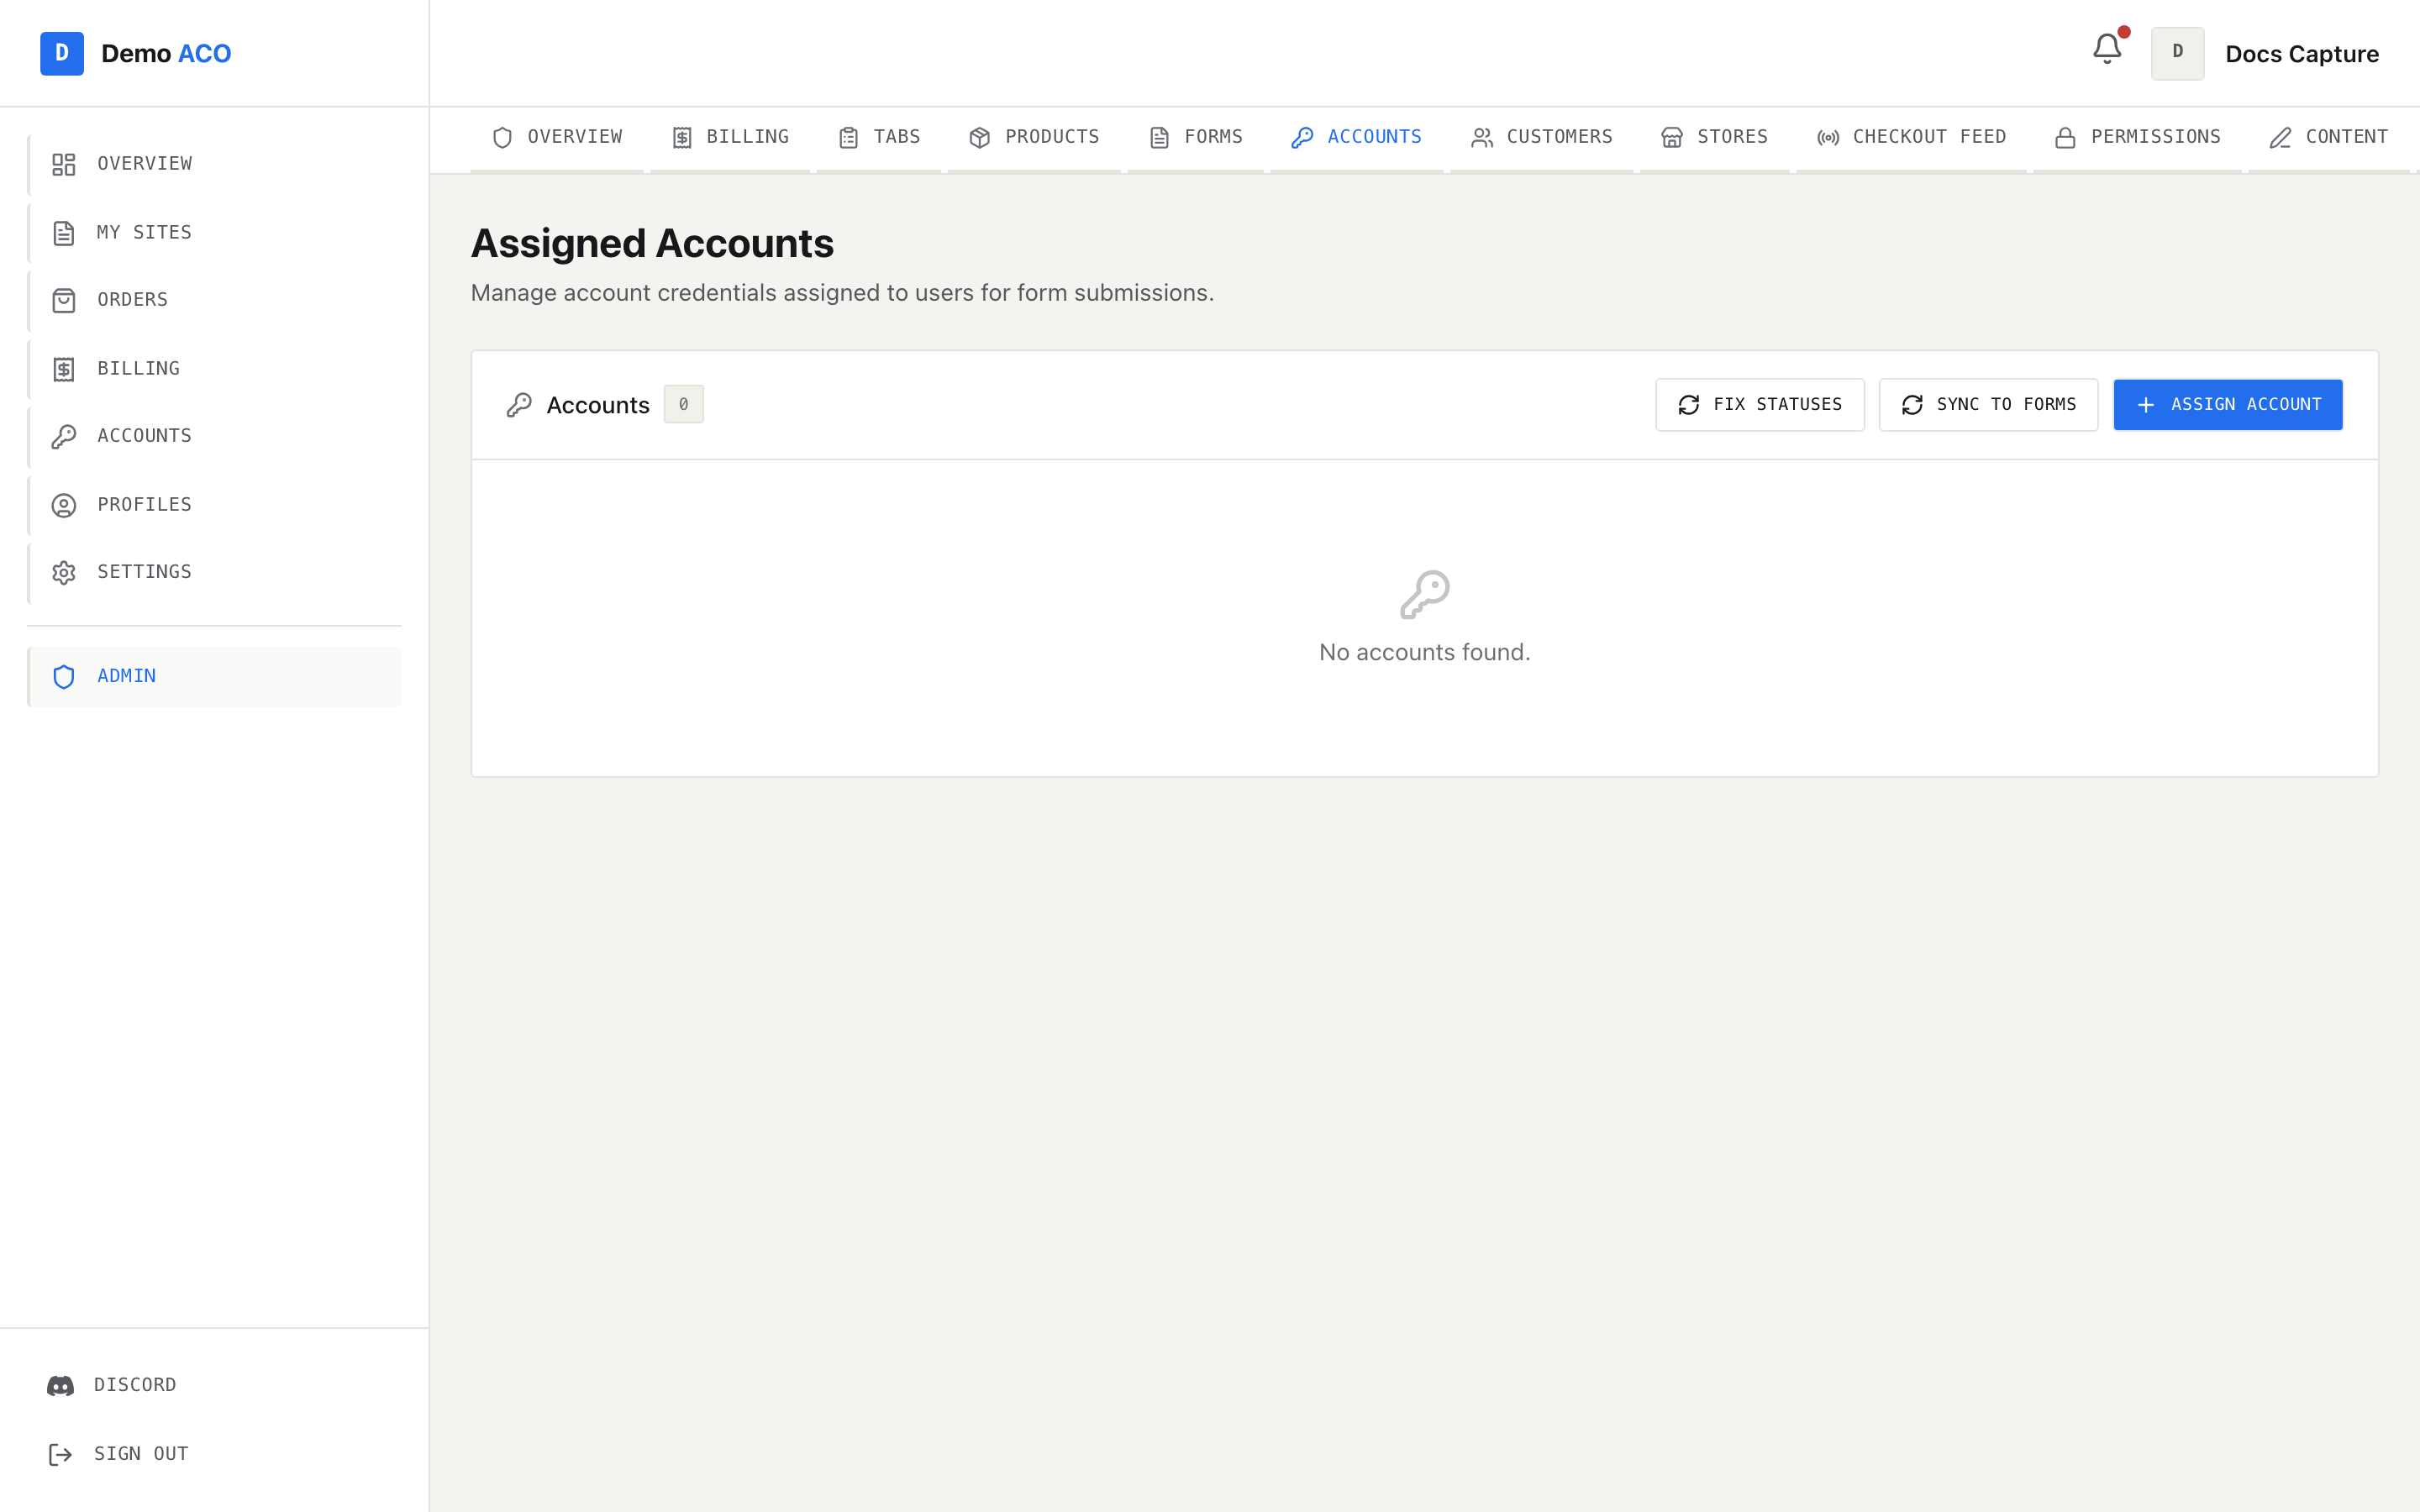Click the clipboard icon on Tabs tab
Screen dimensions: 2420x1512
point(849,138)
